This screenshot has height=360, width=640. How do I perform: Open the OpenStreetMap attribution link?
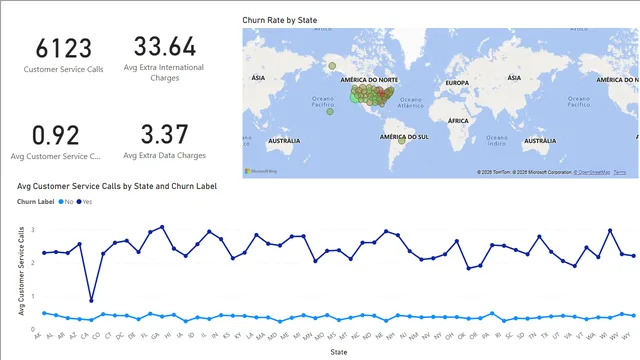point(591,172)
